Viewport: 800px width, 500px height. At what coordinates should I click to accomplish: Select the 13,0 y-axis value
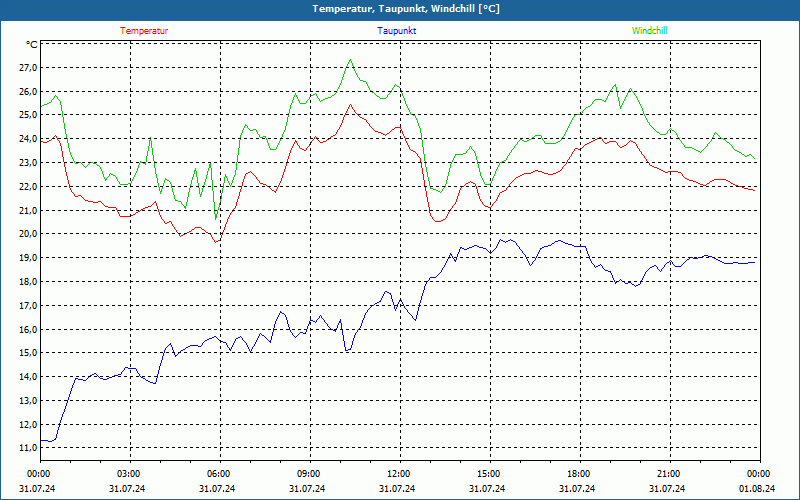click(28, 401)
